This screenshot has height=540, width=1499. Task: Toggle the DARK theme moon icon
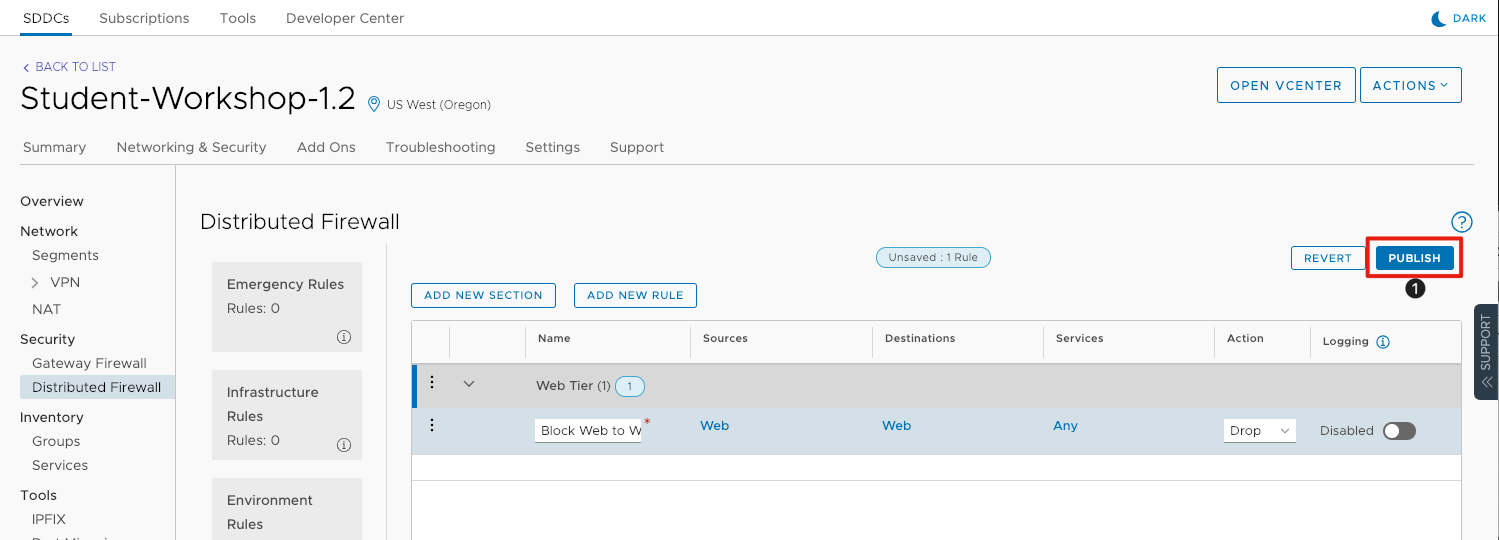pos(1439,18)
